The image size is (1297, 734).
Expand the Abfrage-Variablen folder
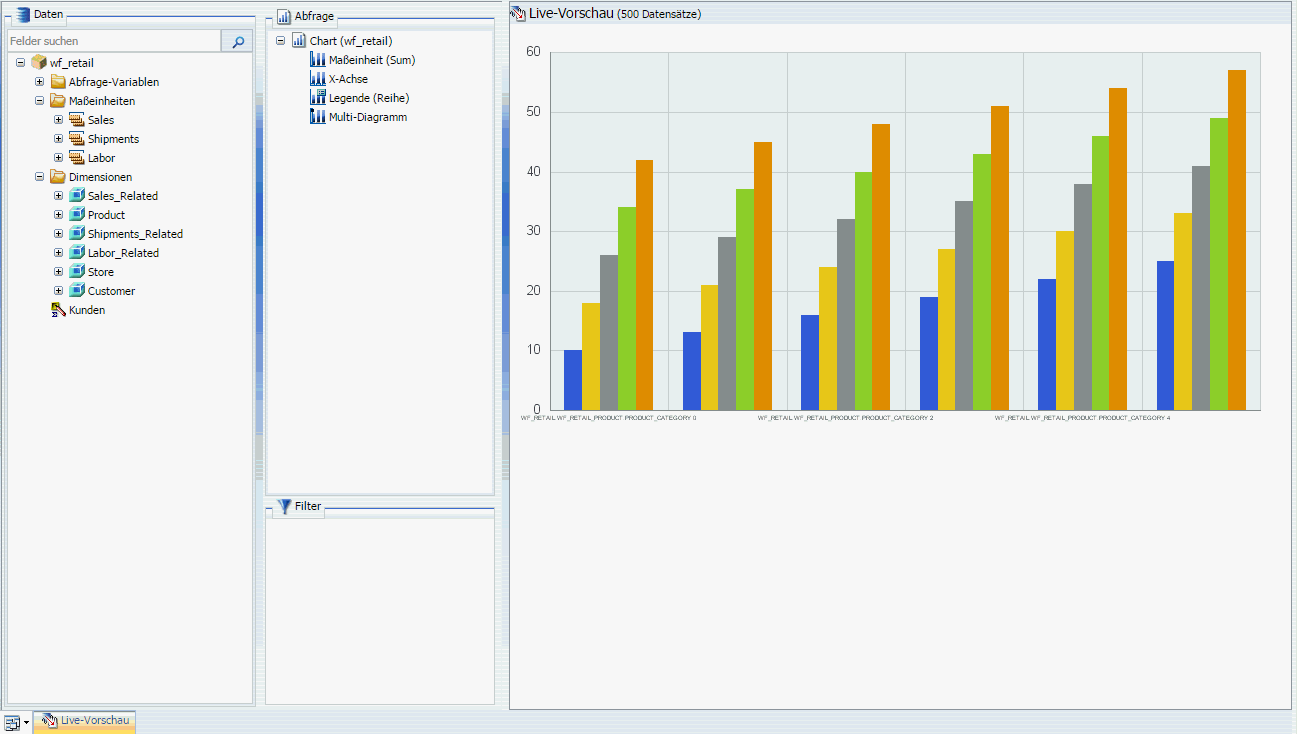[39, 82]
